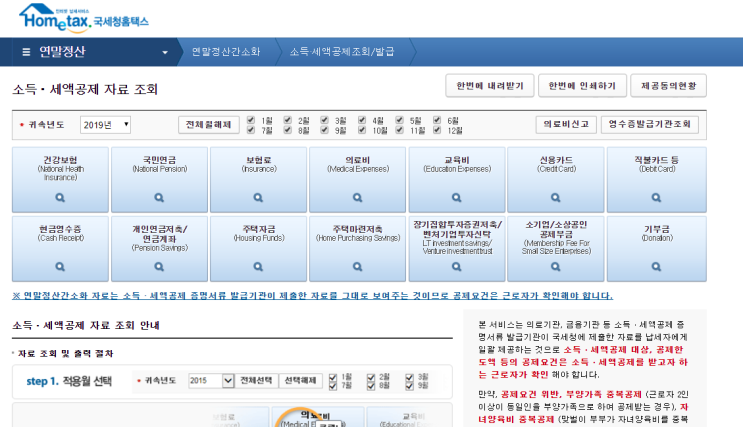Open the 기부금 (Donation) tile
This screenshot has width=743, height=427.
[657, 249]
